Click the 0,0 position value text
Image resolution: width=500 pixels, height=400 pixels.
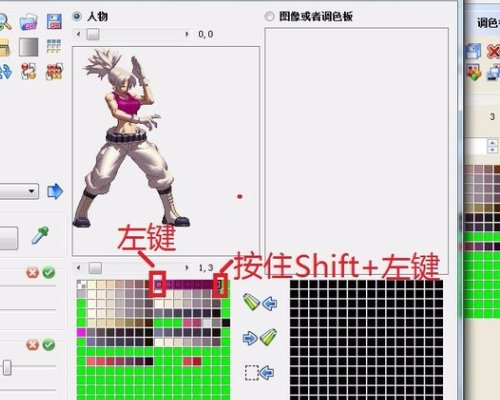[x=206, y=34]
